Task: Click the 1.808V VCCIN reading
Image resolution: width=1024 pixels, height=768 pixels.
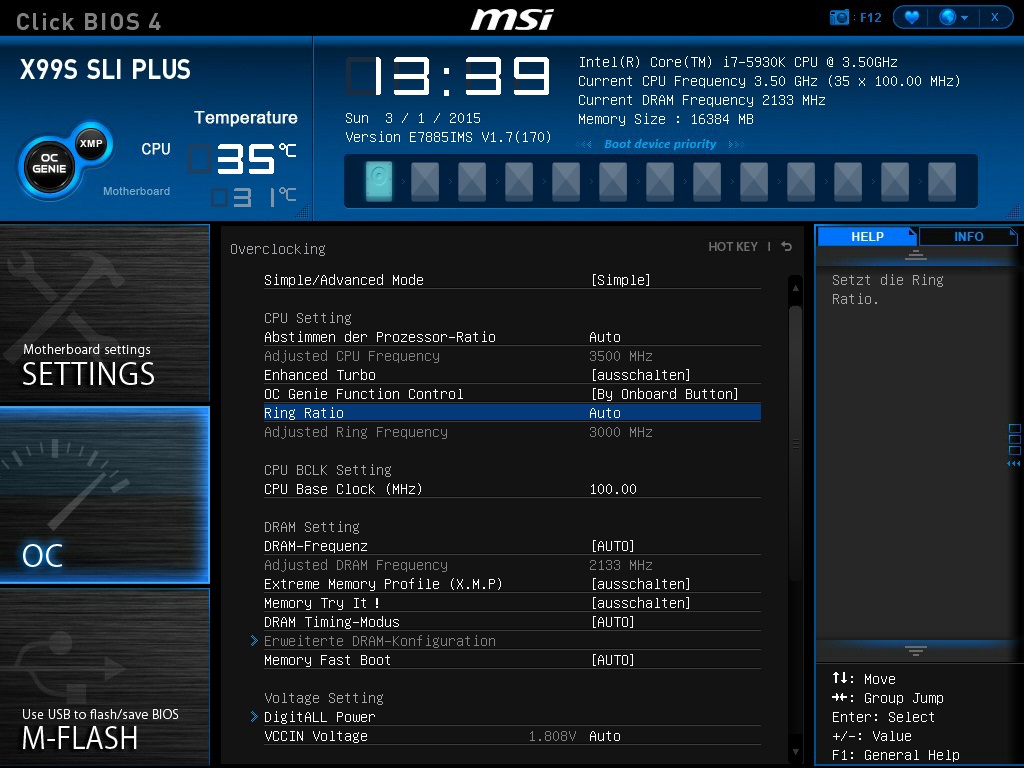Action: 552,736
